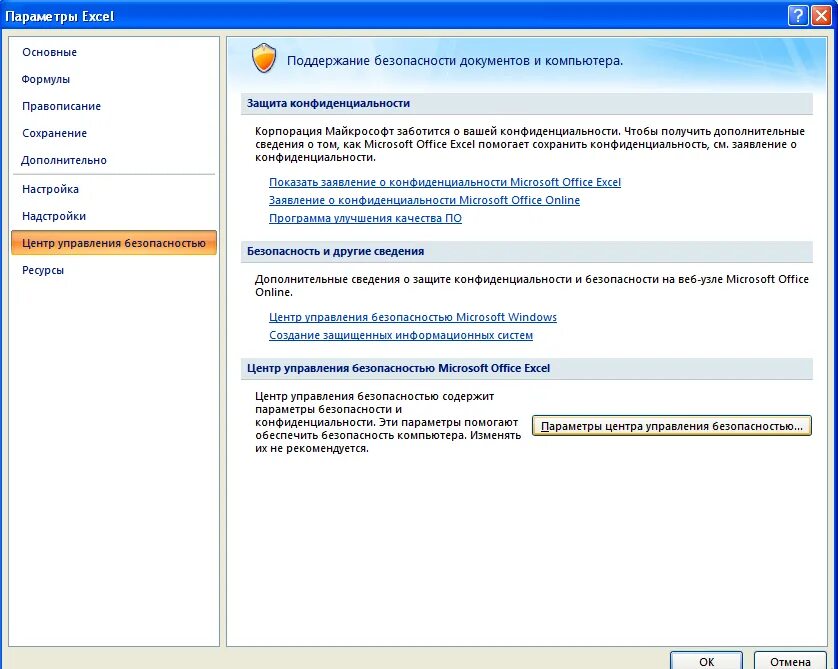Open link Заявление о конфиденциальности Microsoft Office Online
This screenshot has width=838, height=669.
(424, 200)
